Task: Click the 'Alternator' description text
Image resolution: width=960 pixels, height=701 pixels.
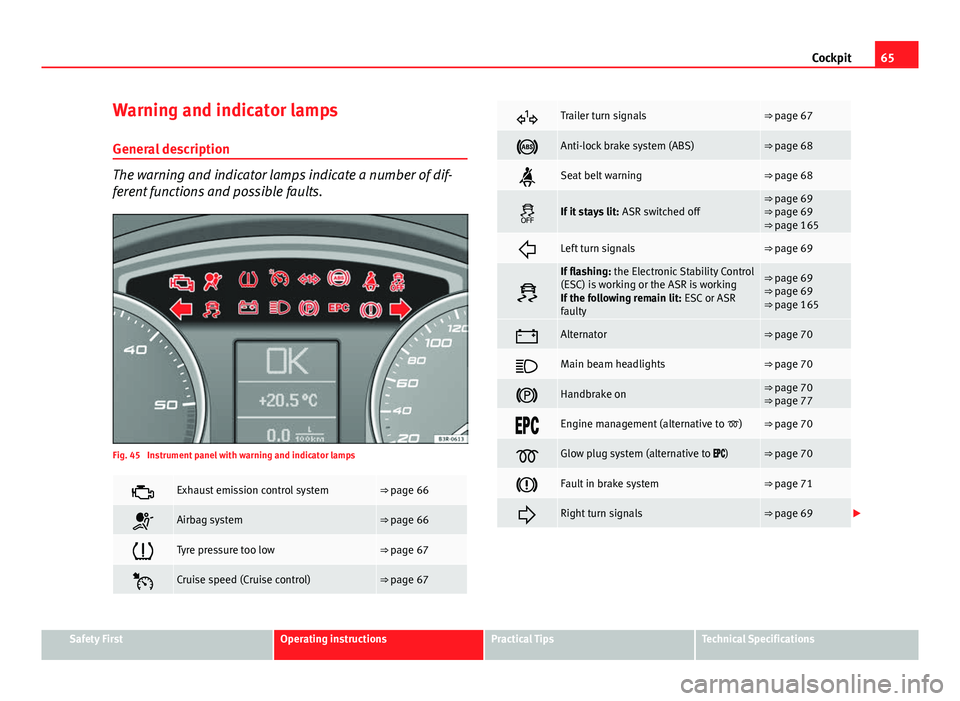Action: click(583, 335)
